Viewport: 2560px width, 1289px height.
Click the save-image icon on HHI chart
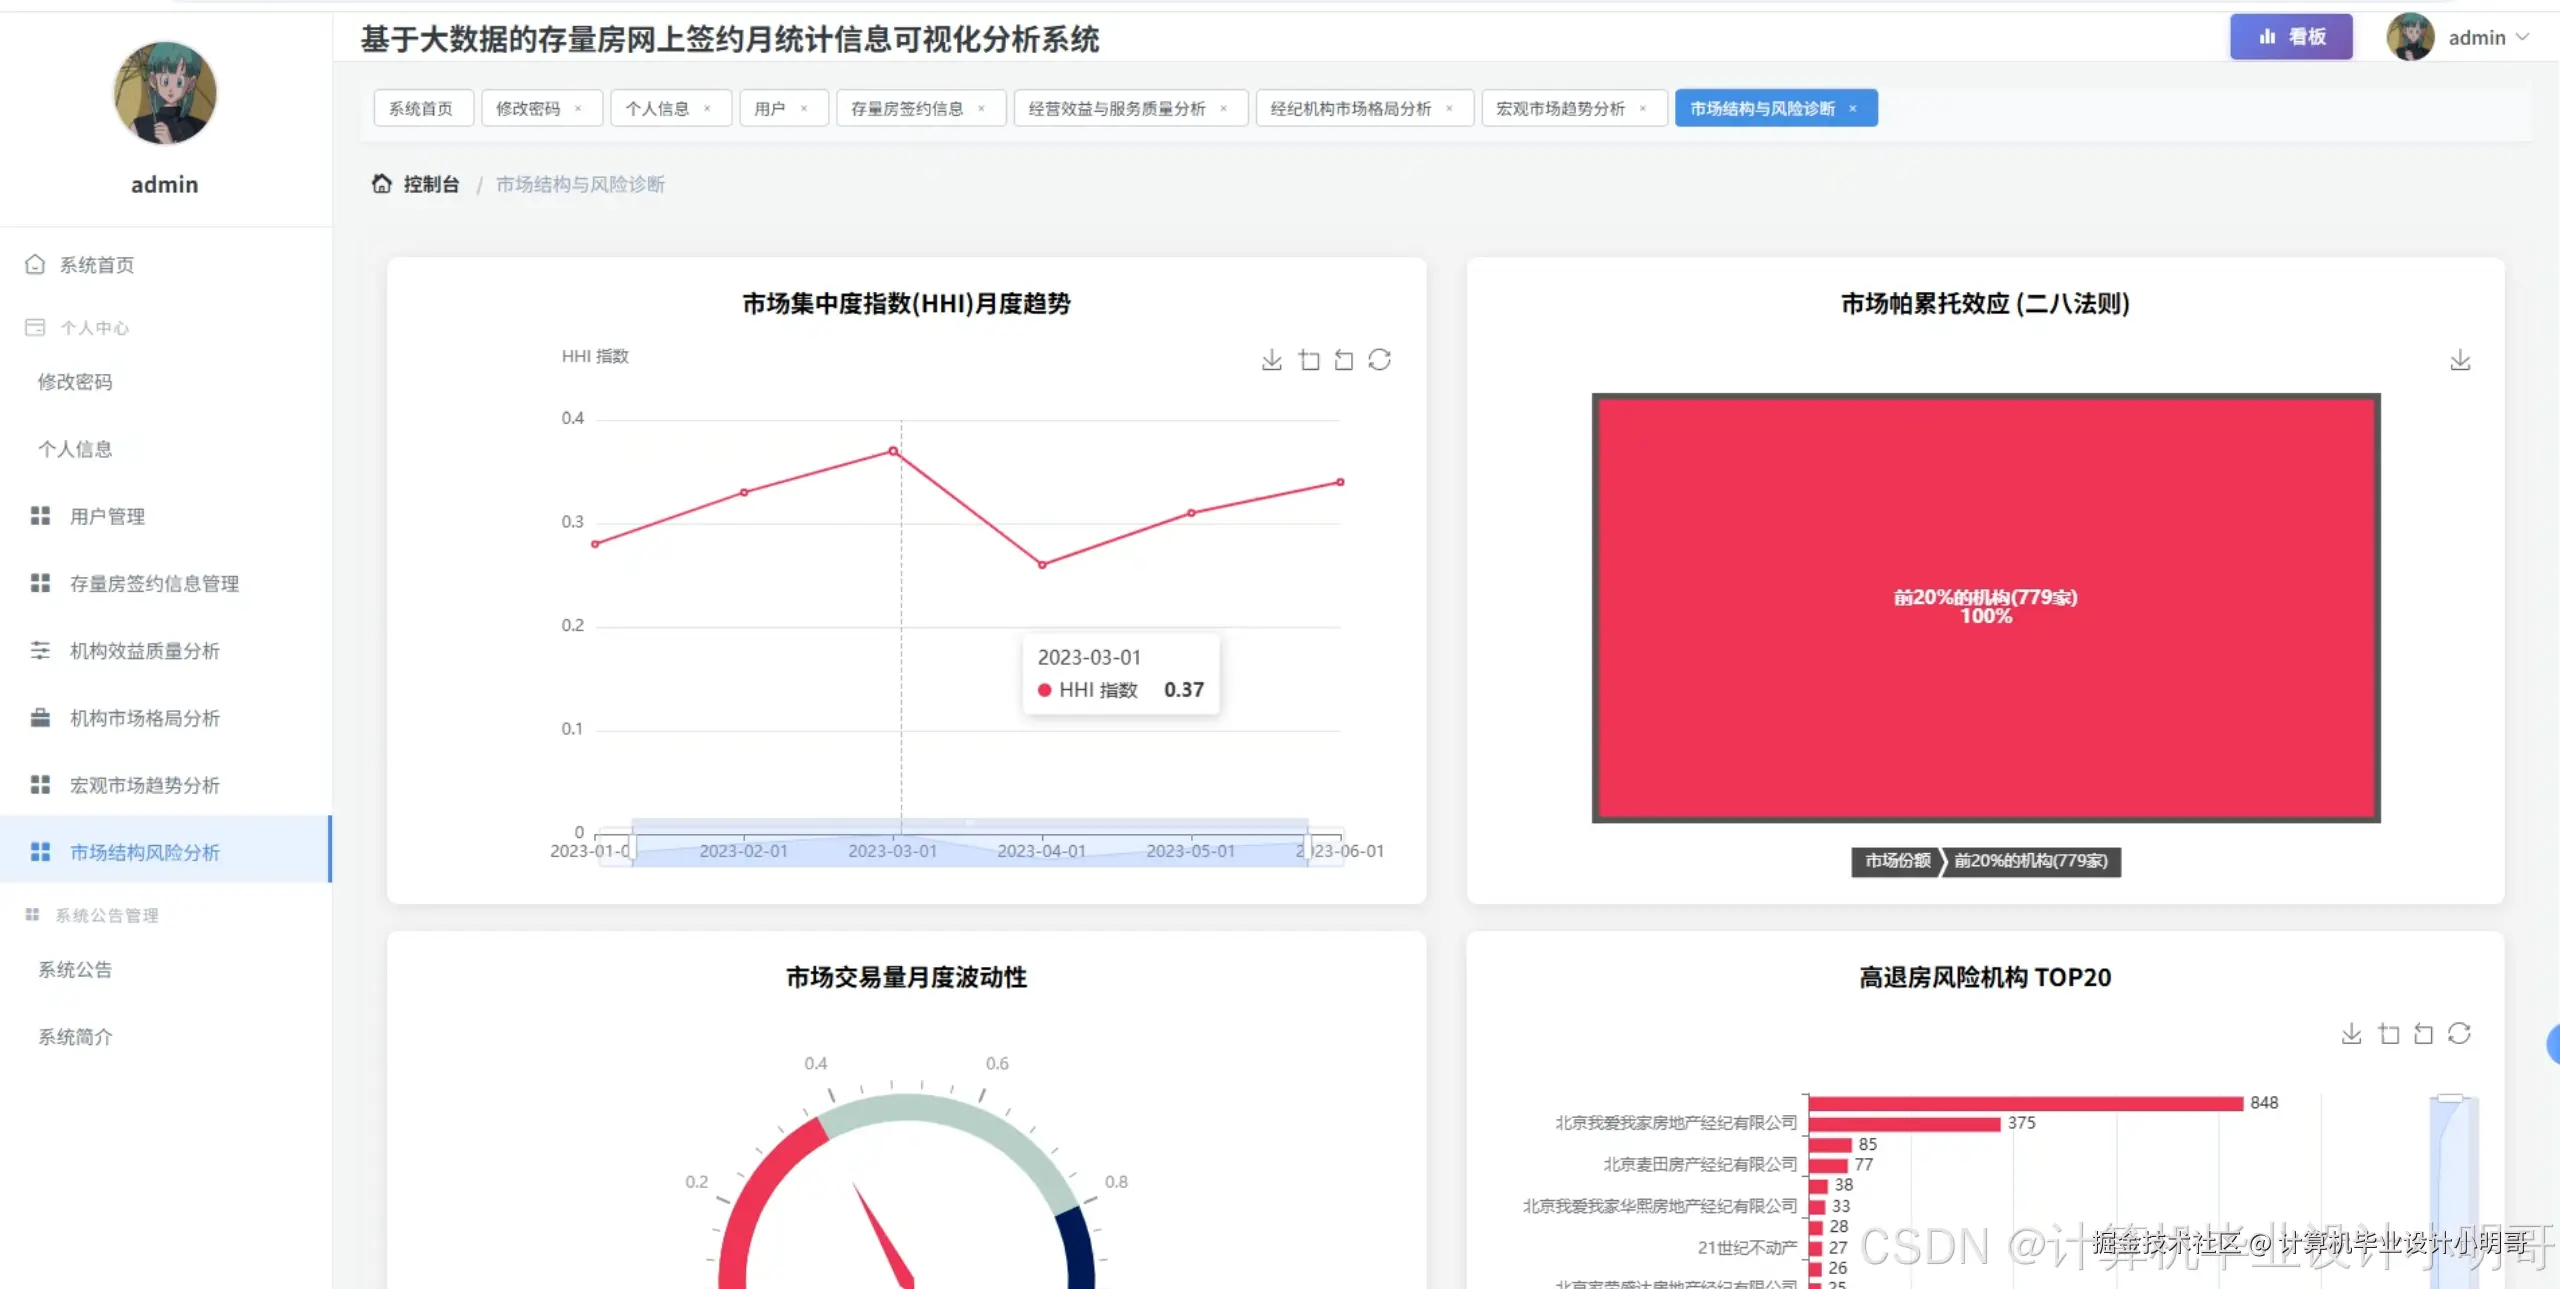coord(1272,360)
